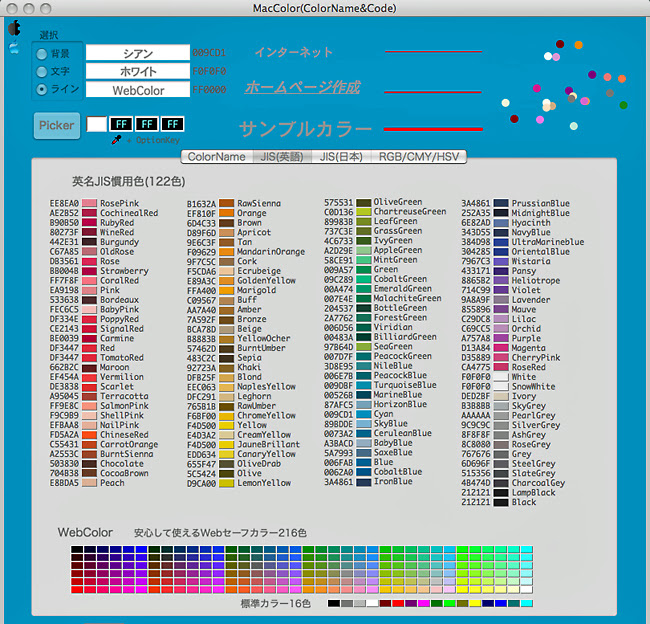
Task: Pick the RosePink swatch
Action: 89,203
